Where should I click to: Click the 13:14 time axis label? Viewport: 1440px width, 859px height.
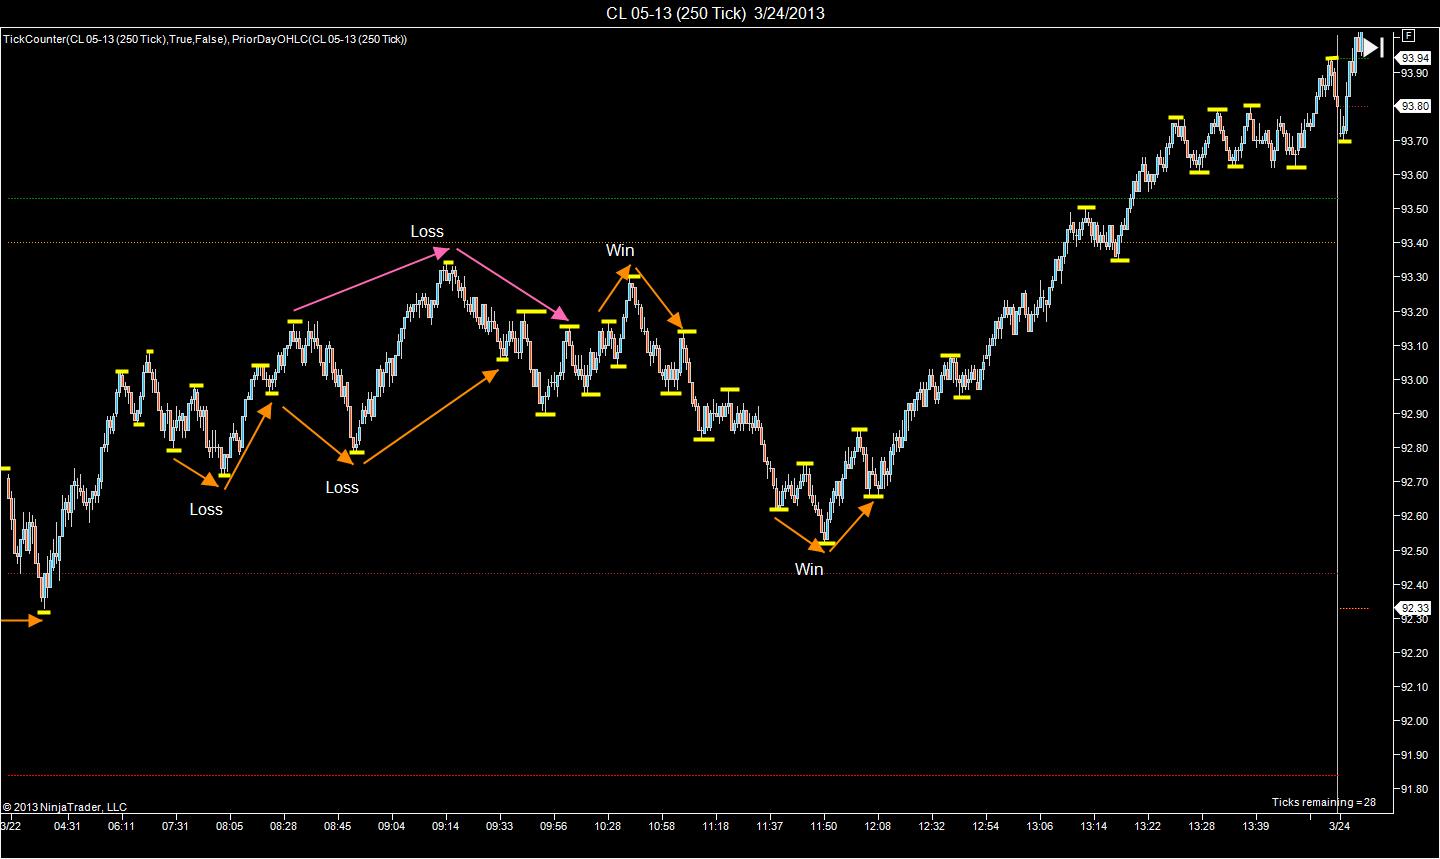pos(1094,826)
